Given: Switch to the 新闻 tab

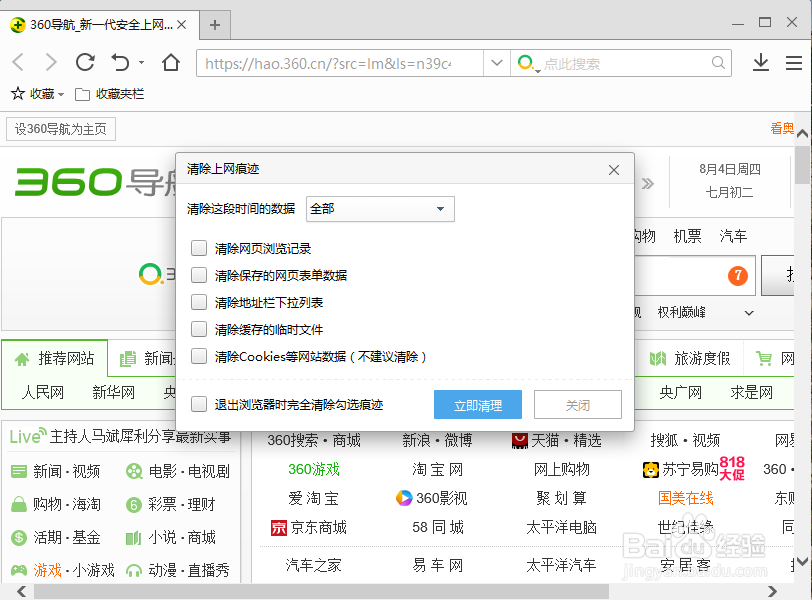Looking at the screenshot, I should (148, 358).
